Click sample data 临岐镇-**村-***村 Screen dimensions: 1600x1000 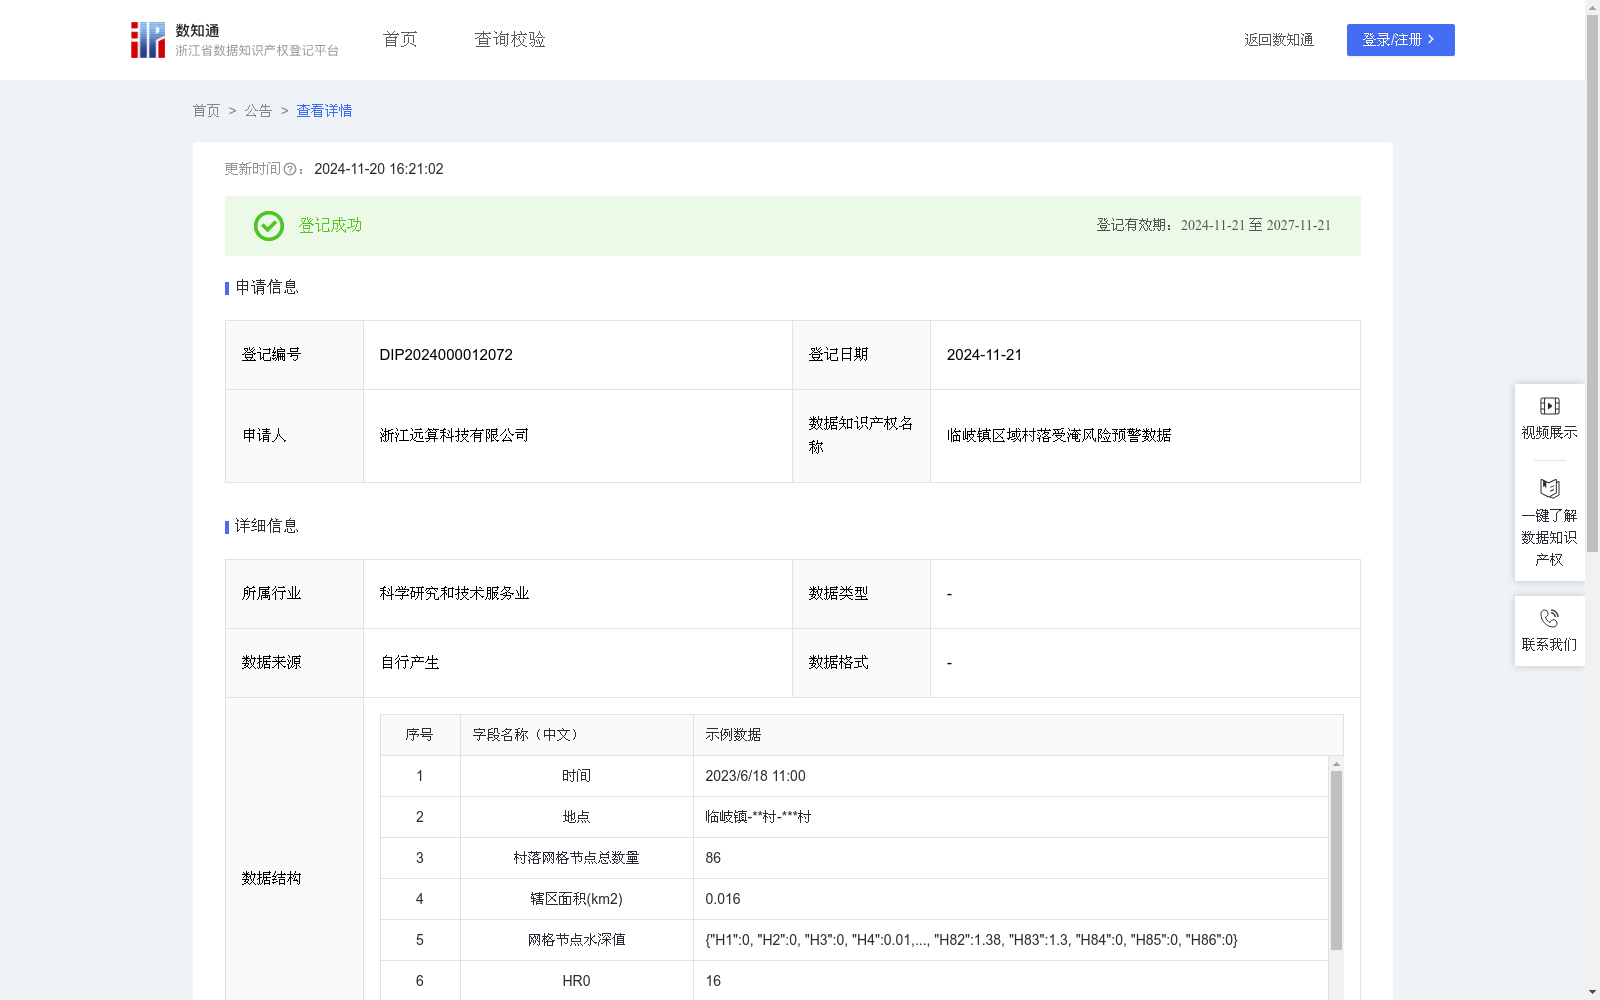758,817
